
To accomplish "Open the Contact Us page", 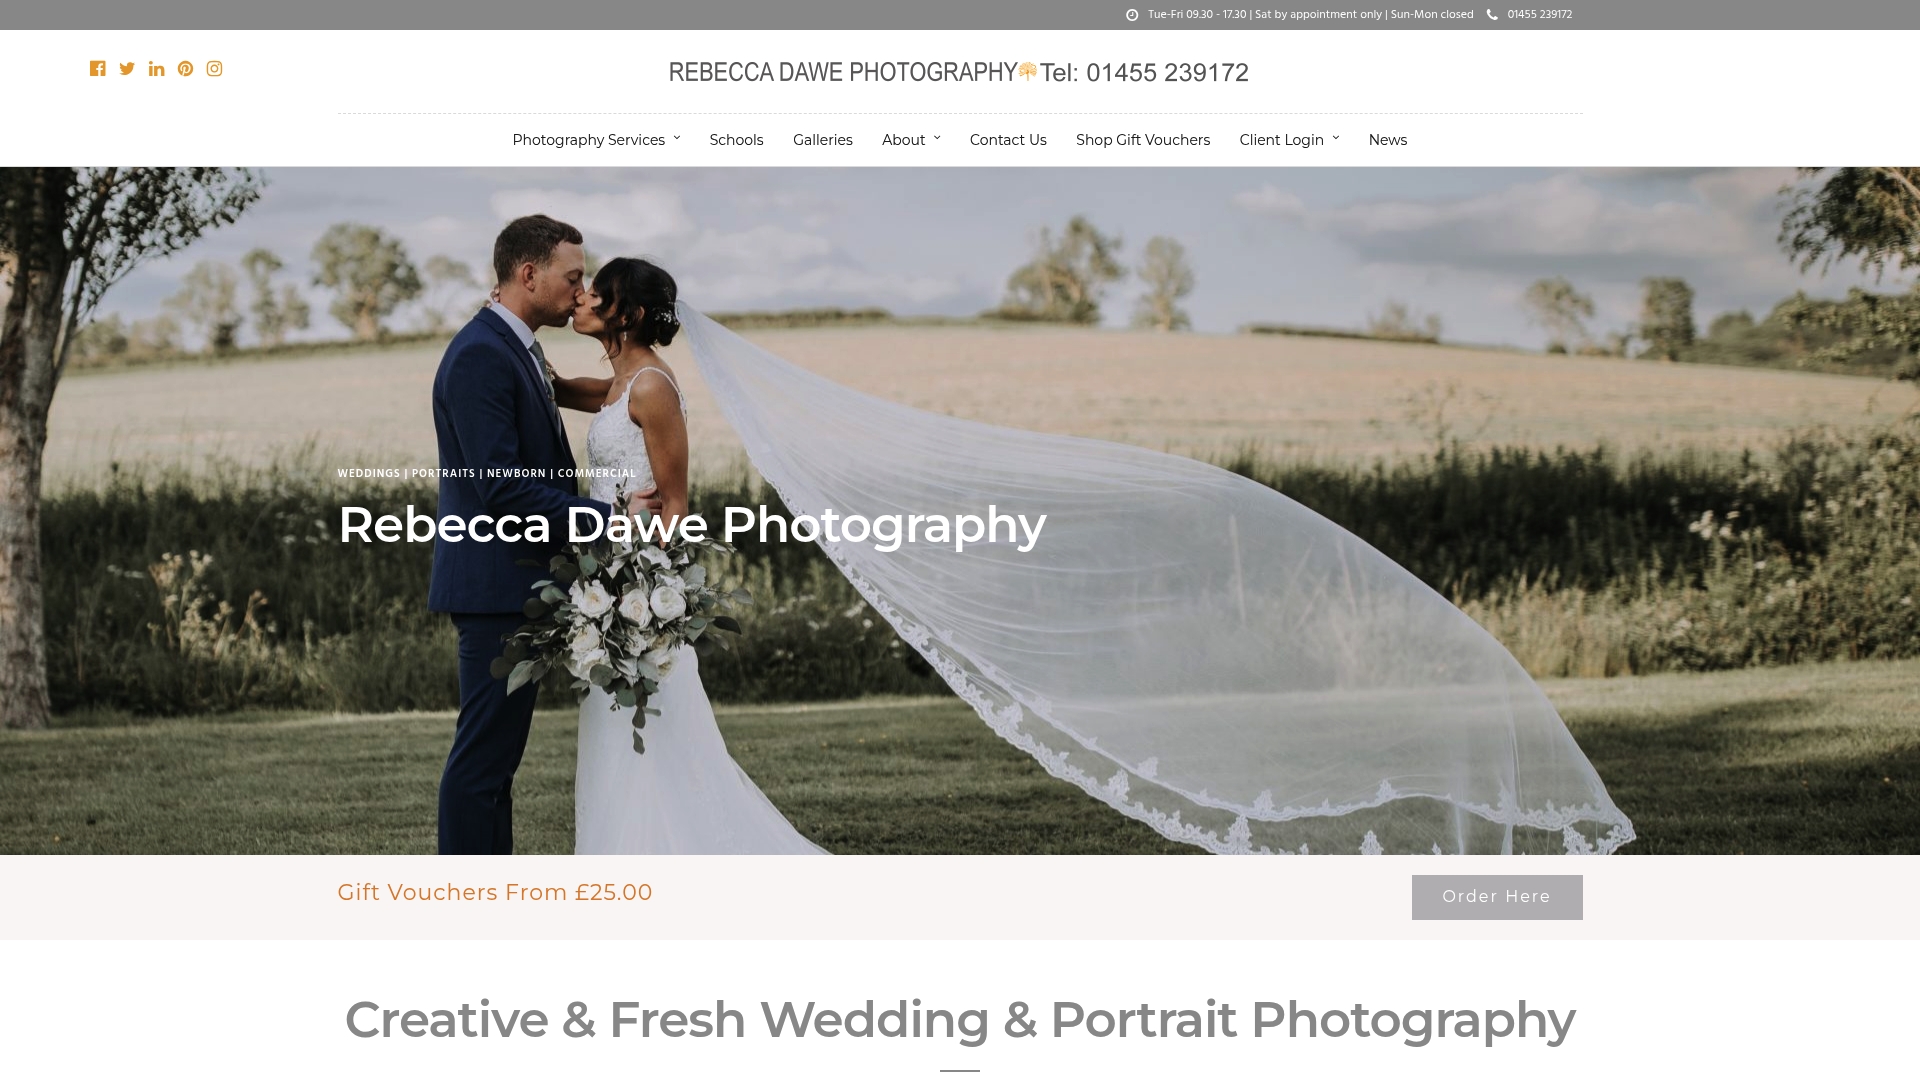I will pyautogui.click(x=1008, y=140).
